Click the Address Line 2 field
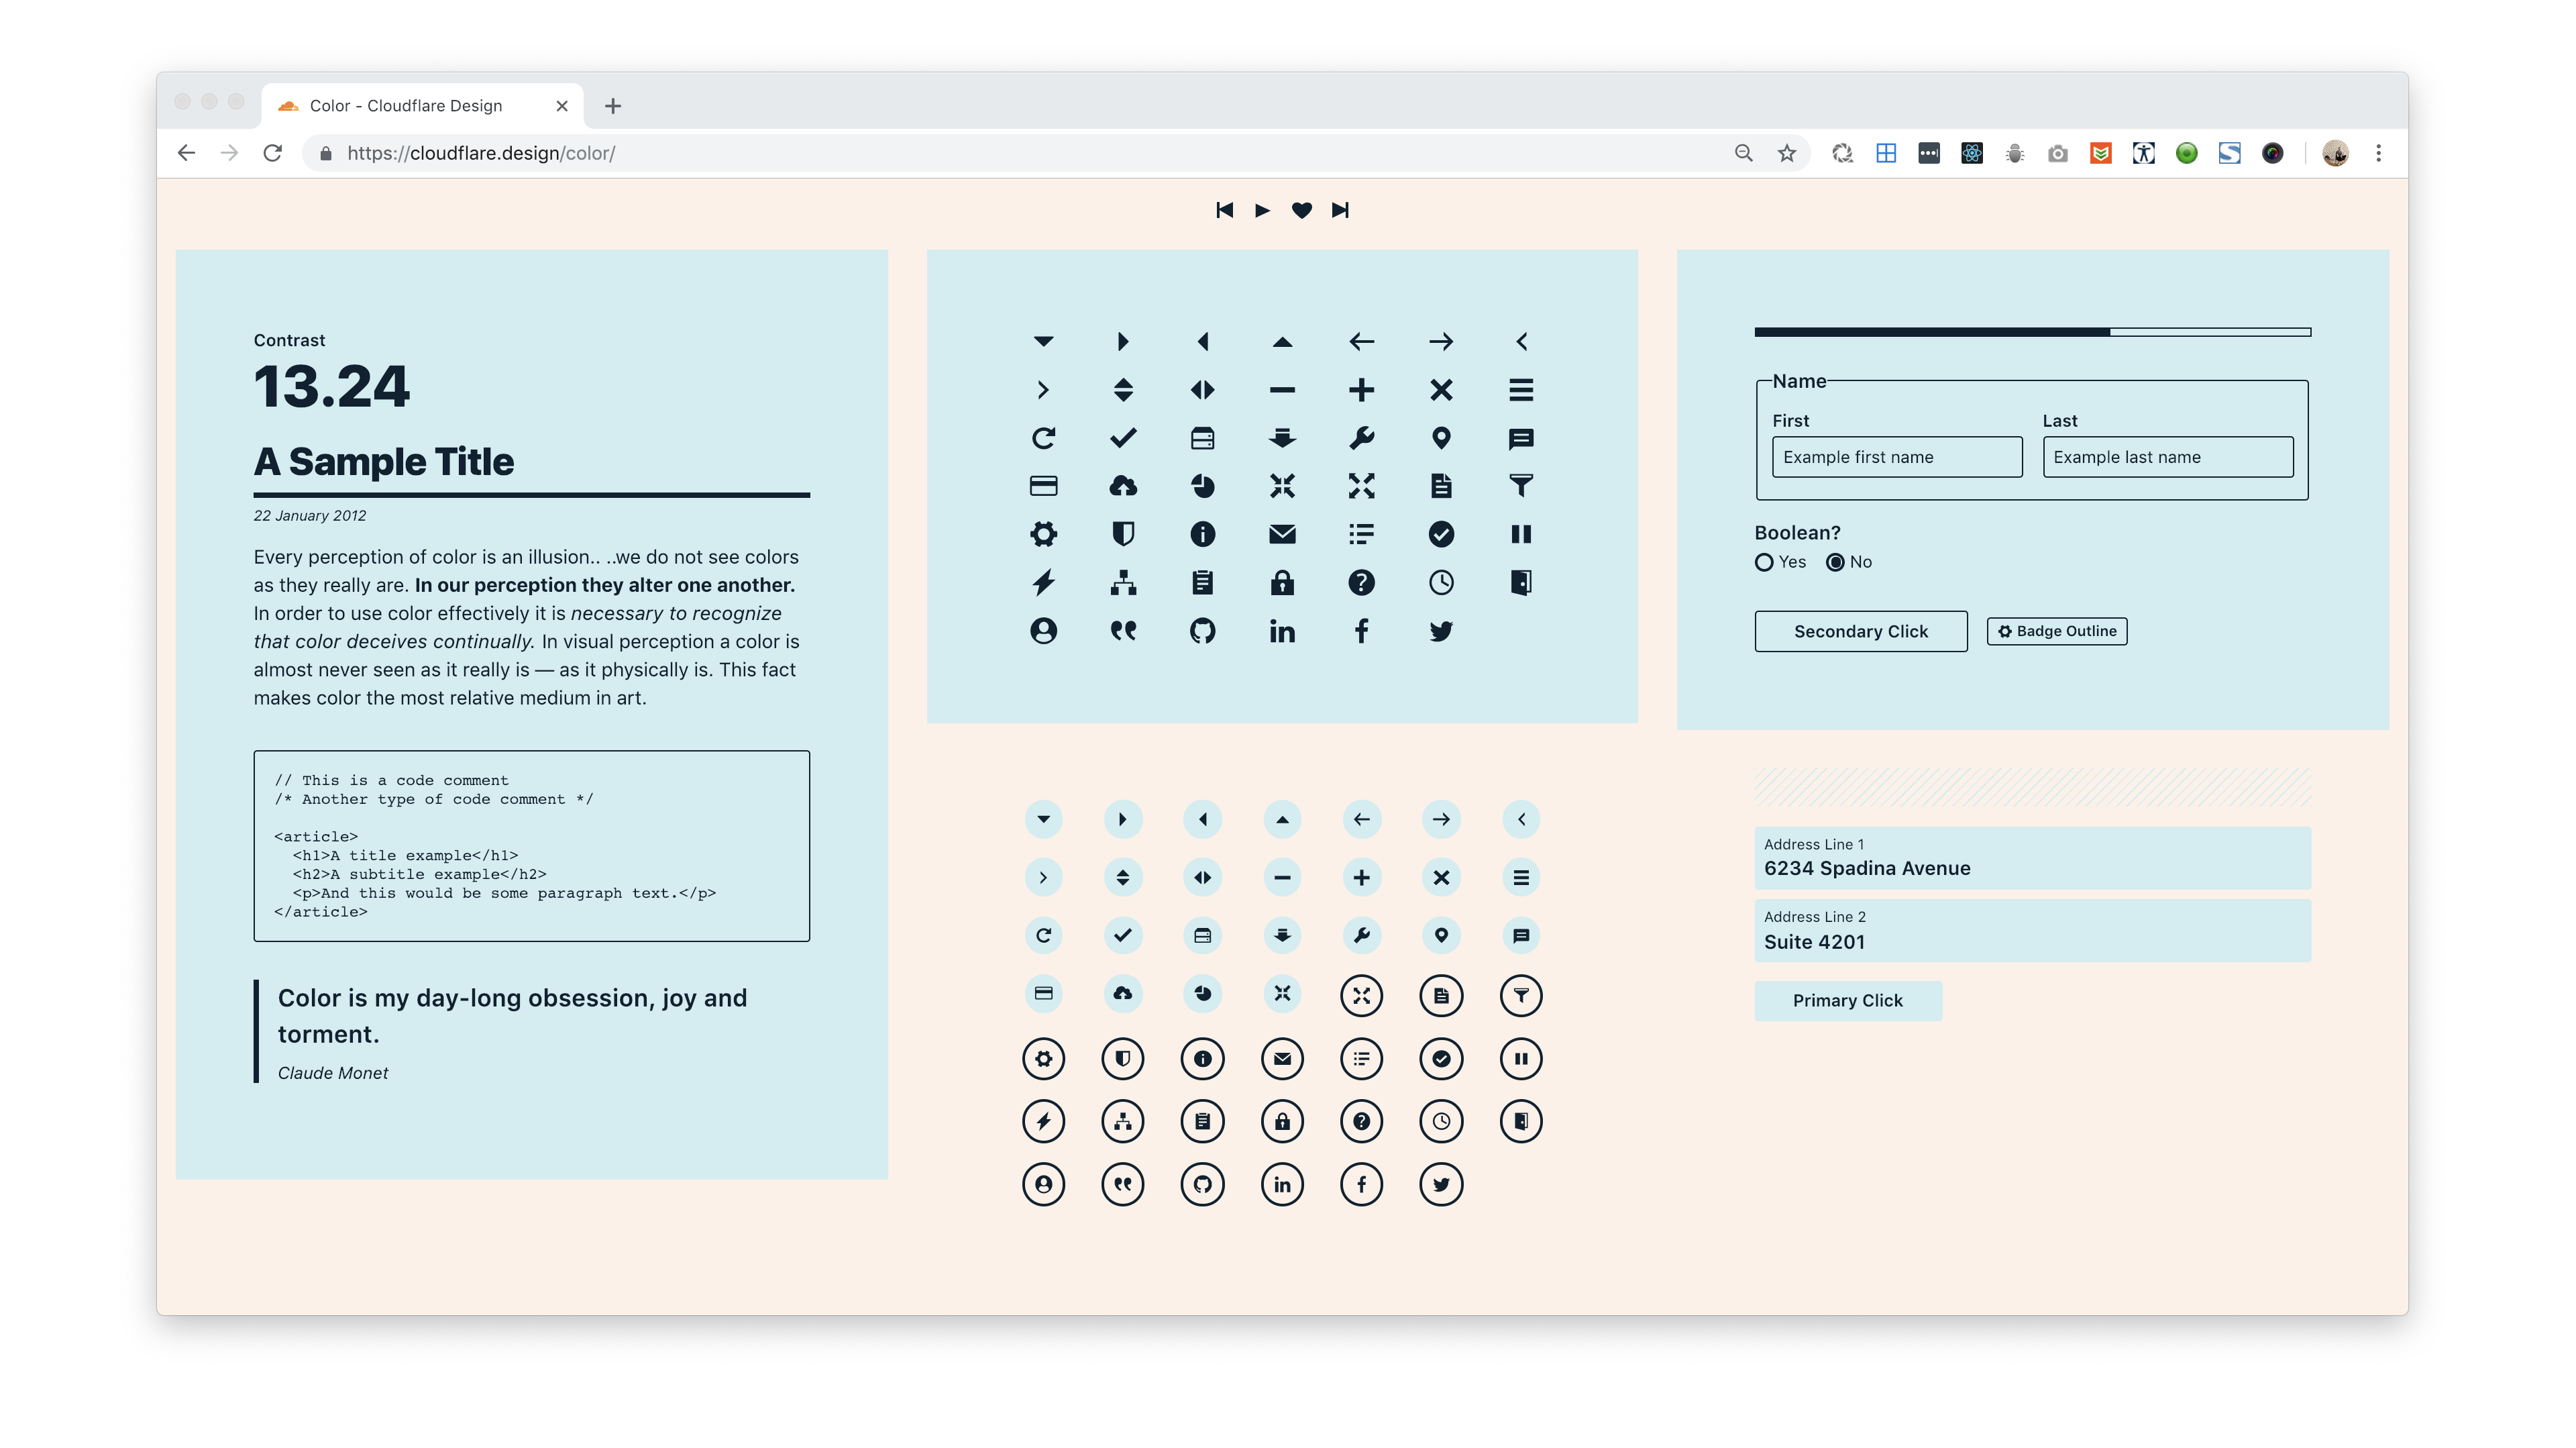The height and width of the screenshot is (1448, 2576). click(x=2033, y=931)
